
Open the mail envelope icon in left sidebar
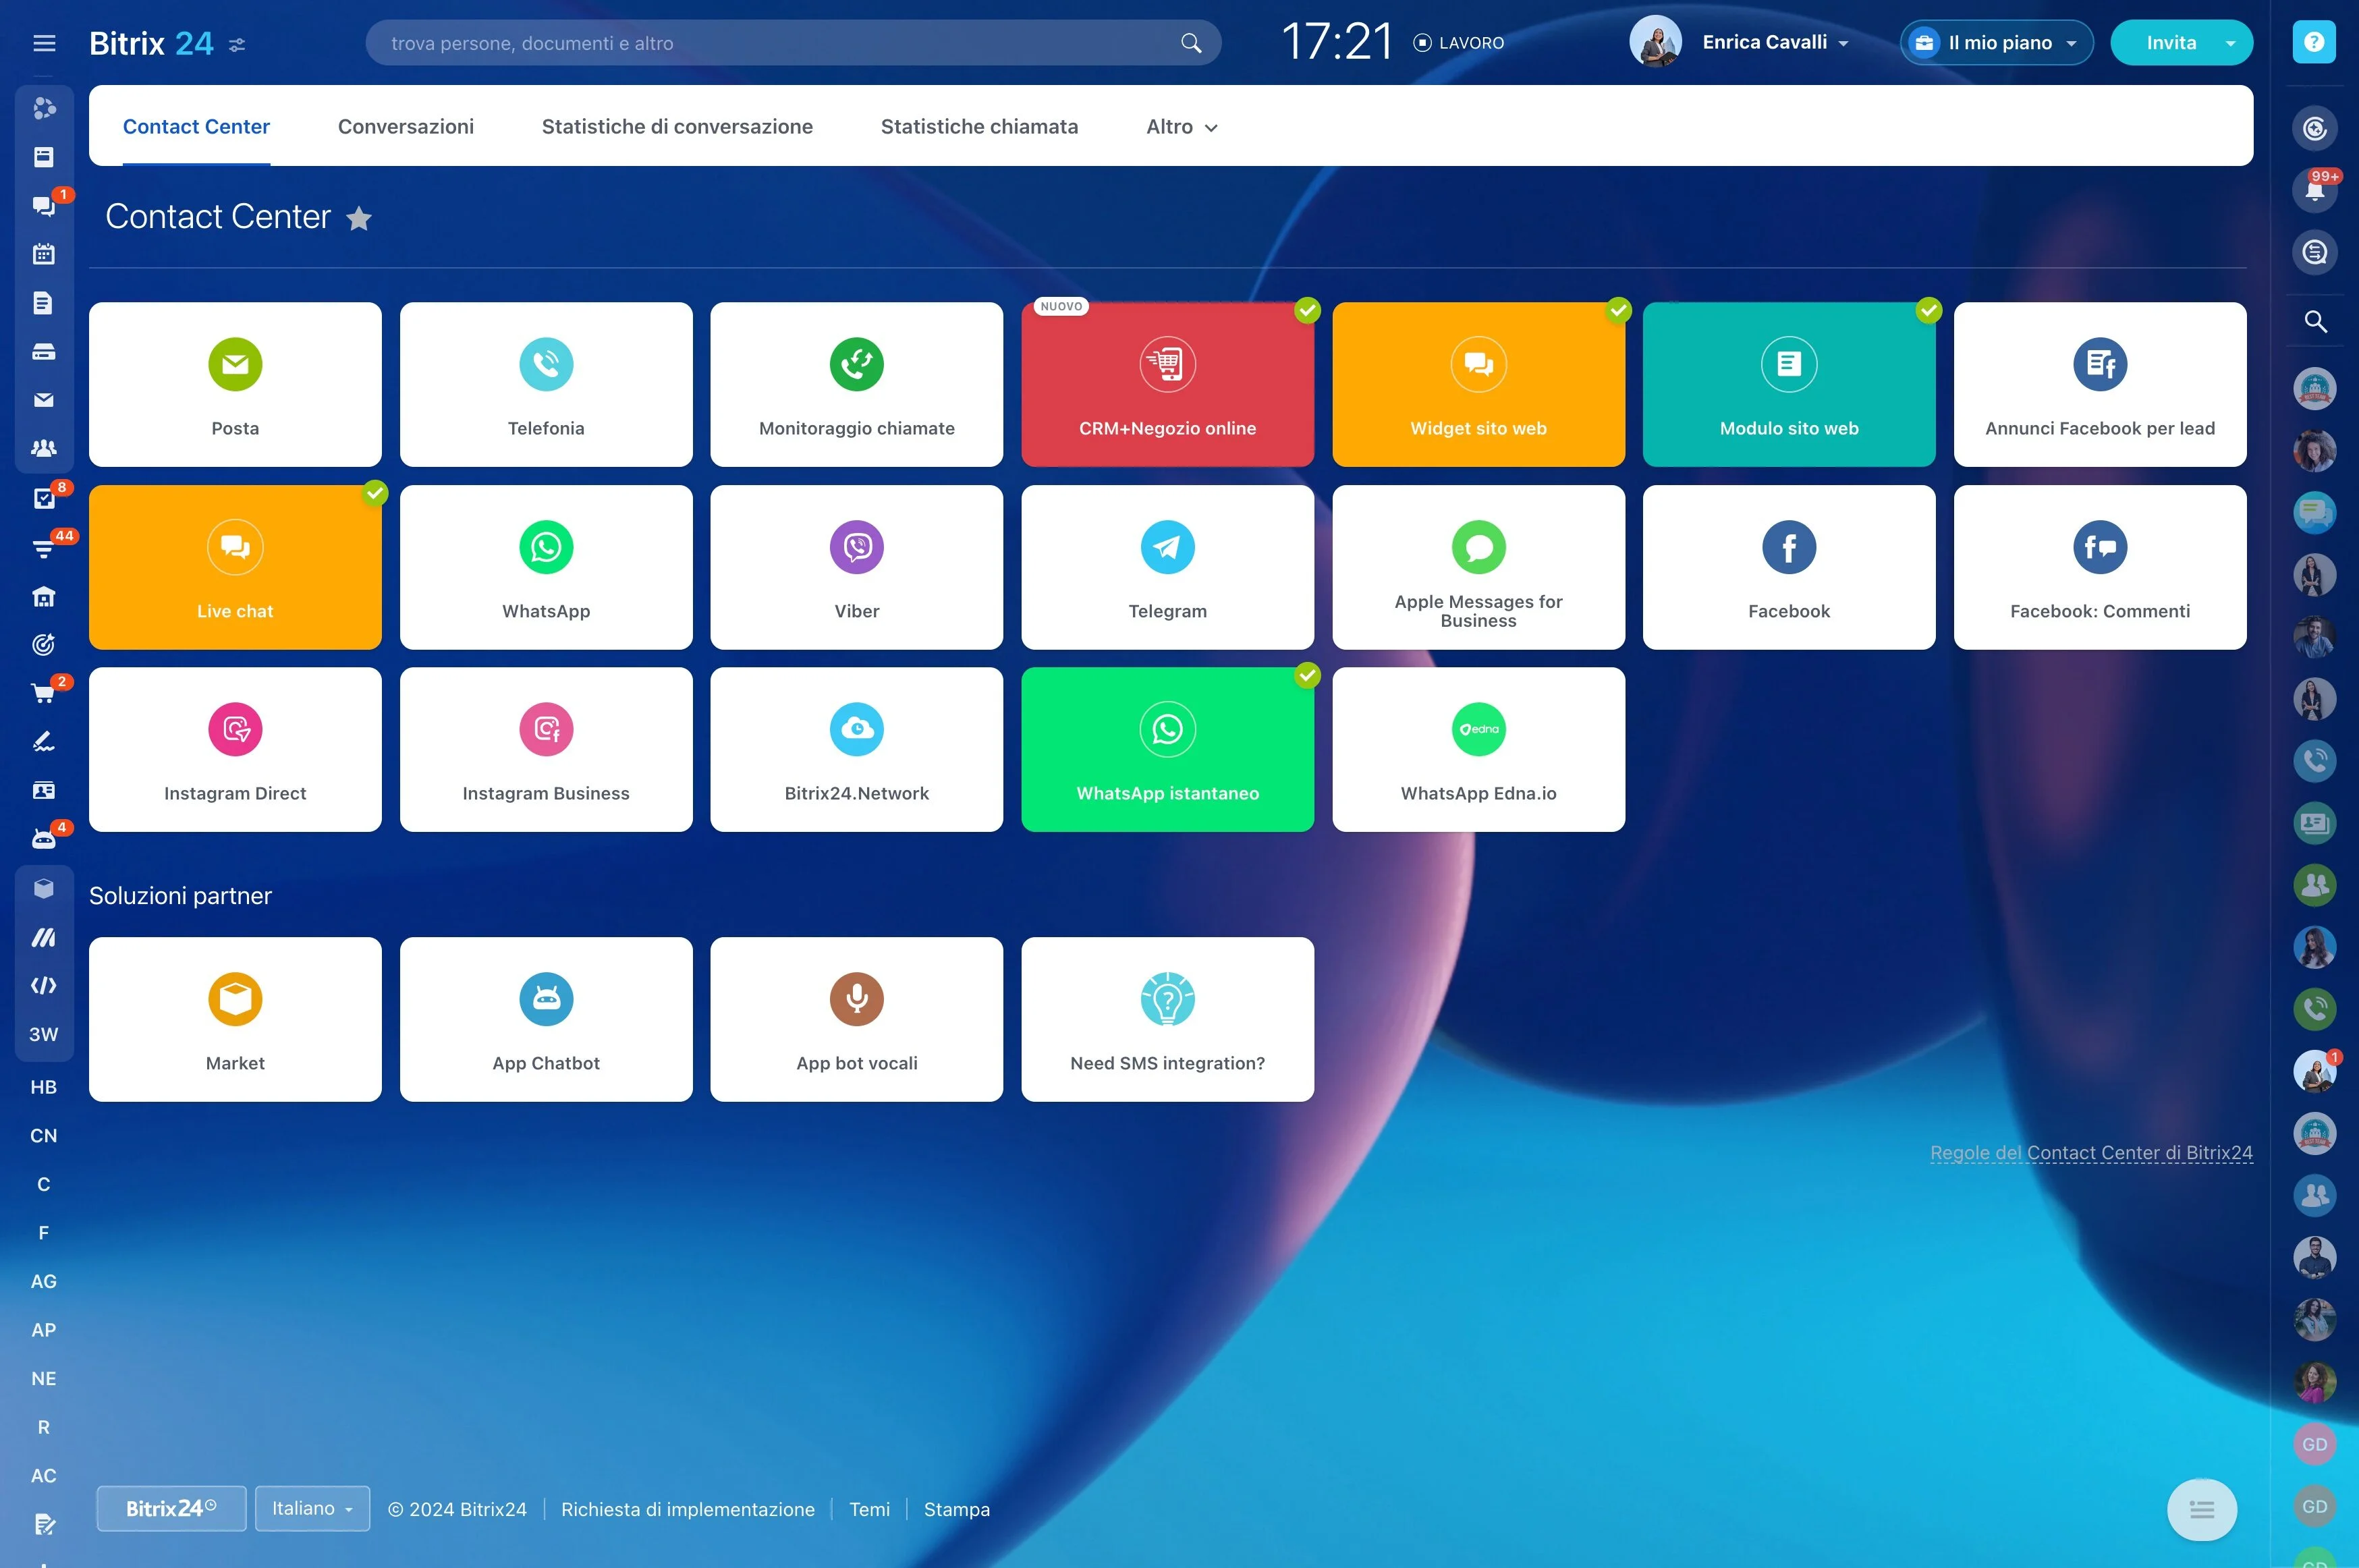[44, 400]
